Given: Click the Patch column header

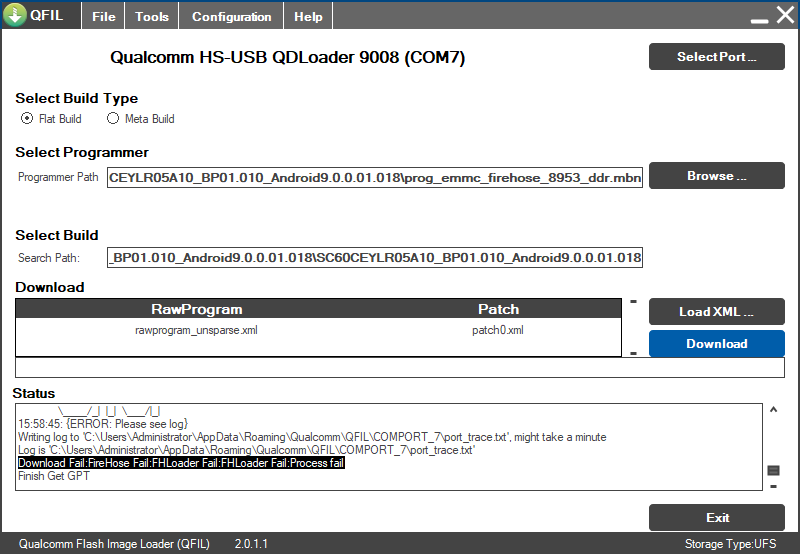Looking at the screenshot, I should [x=498, y=309].
